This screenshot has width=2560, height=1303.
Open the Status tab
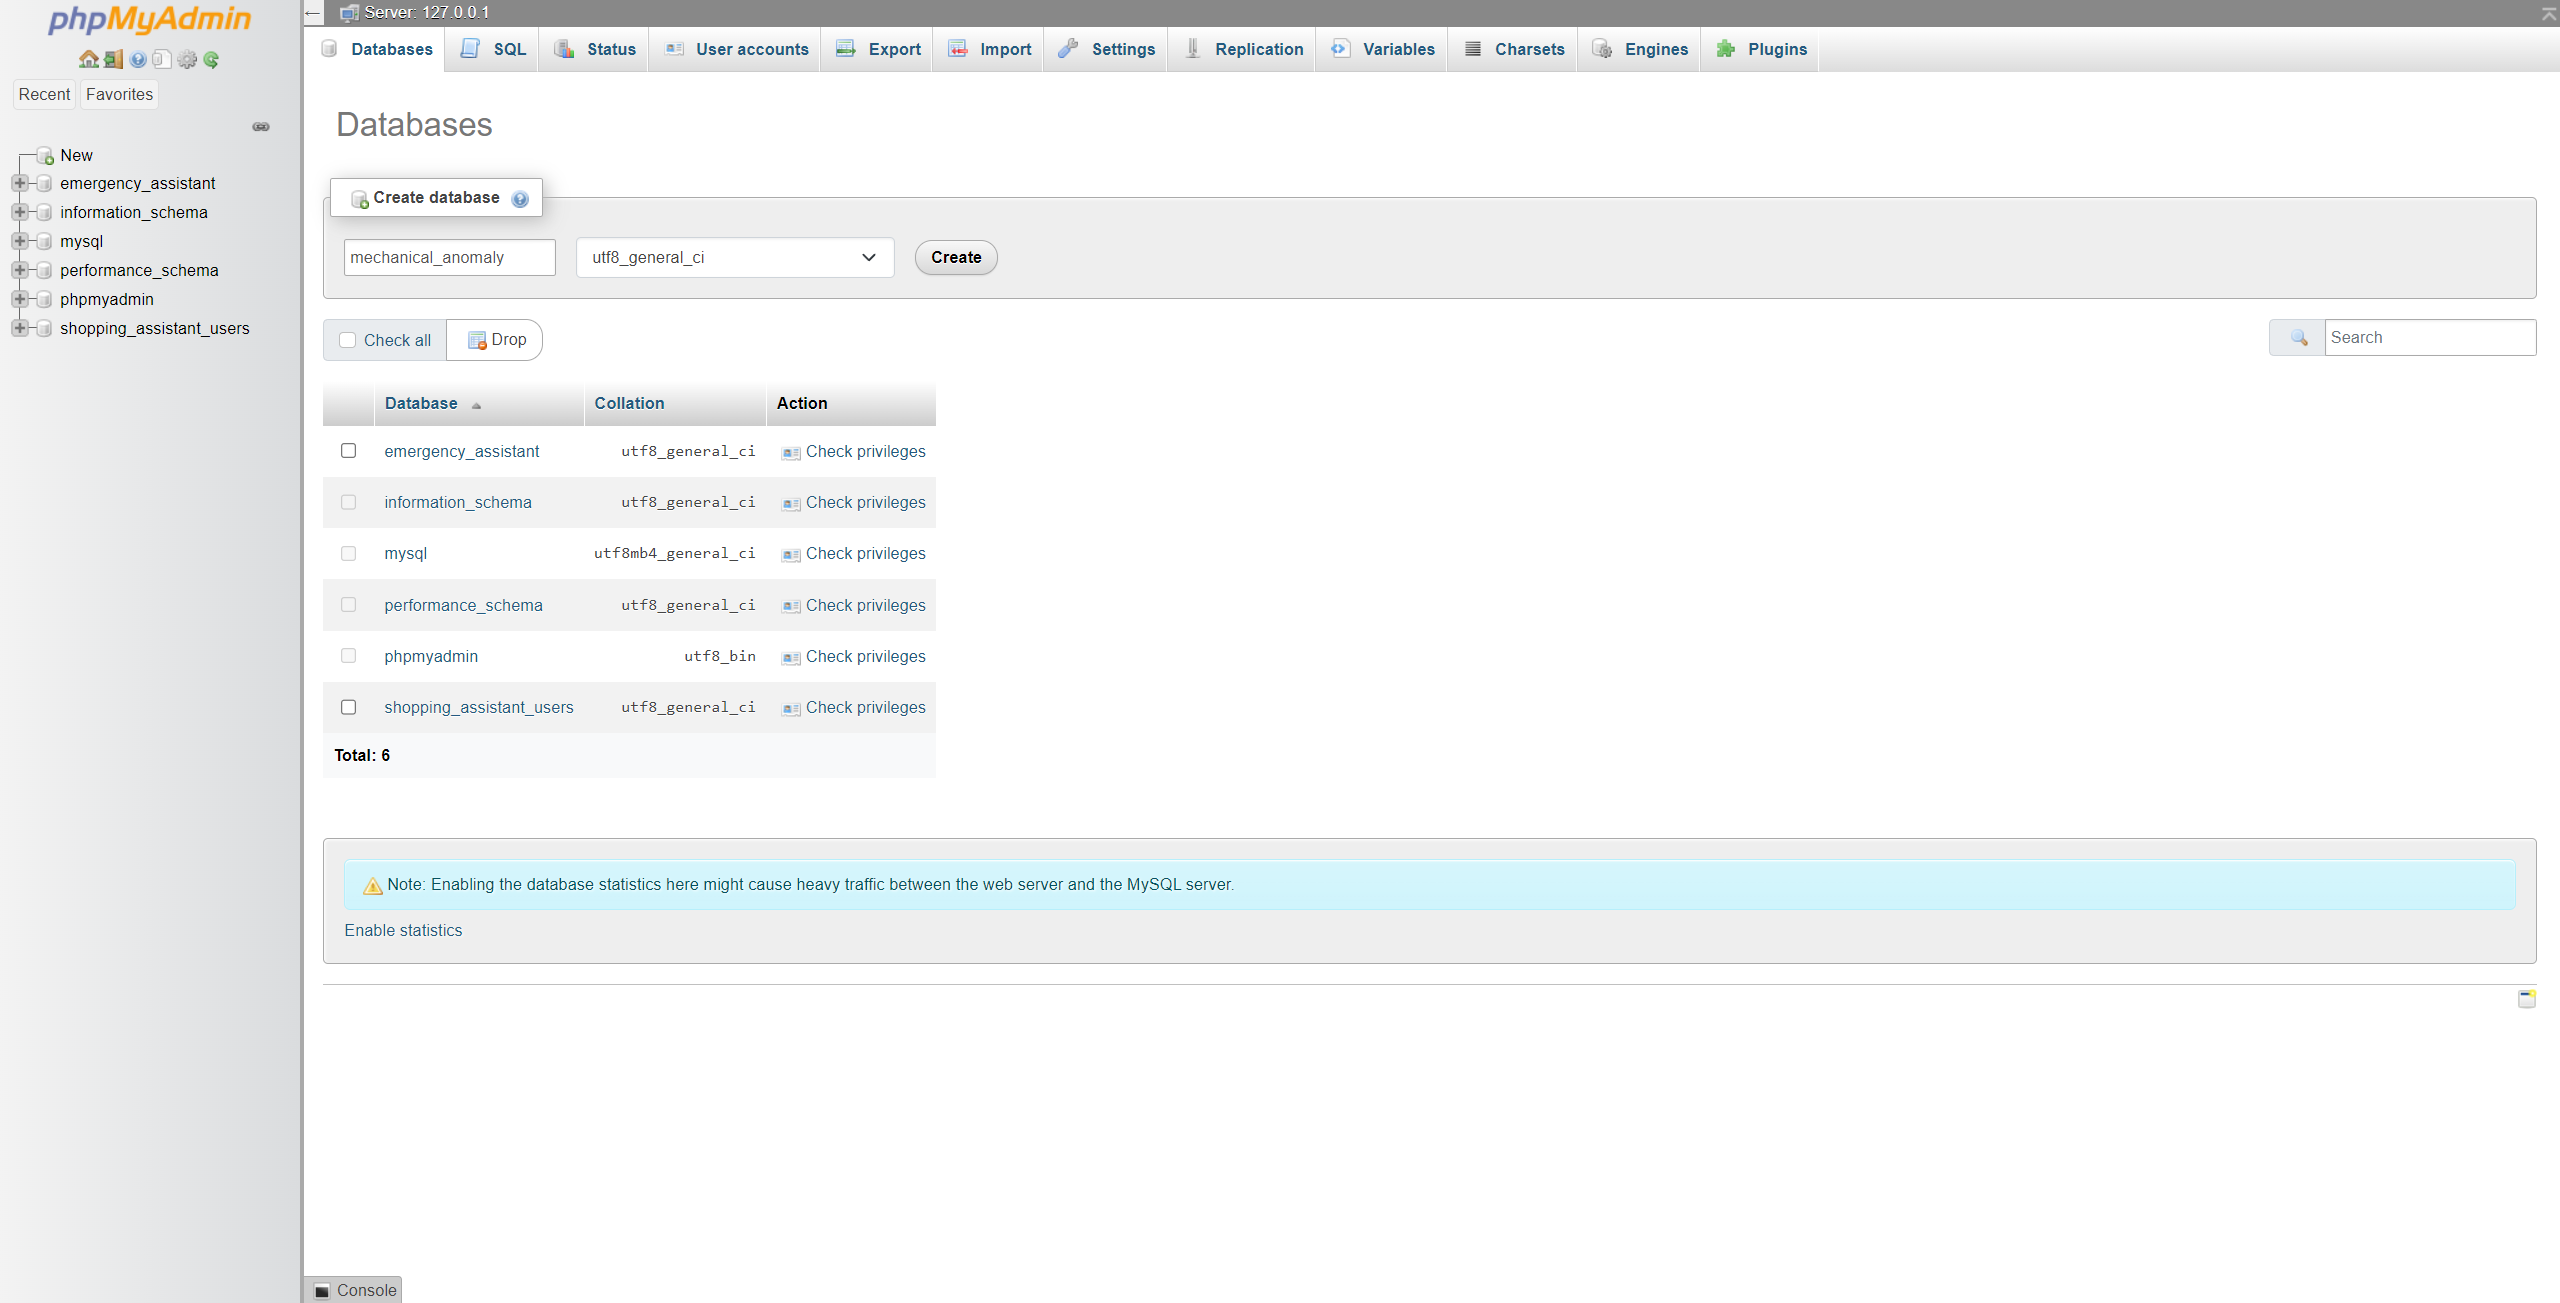(x=595, y=49)
